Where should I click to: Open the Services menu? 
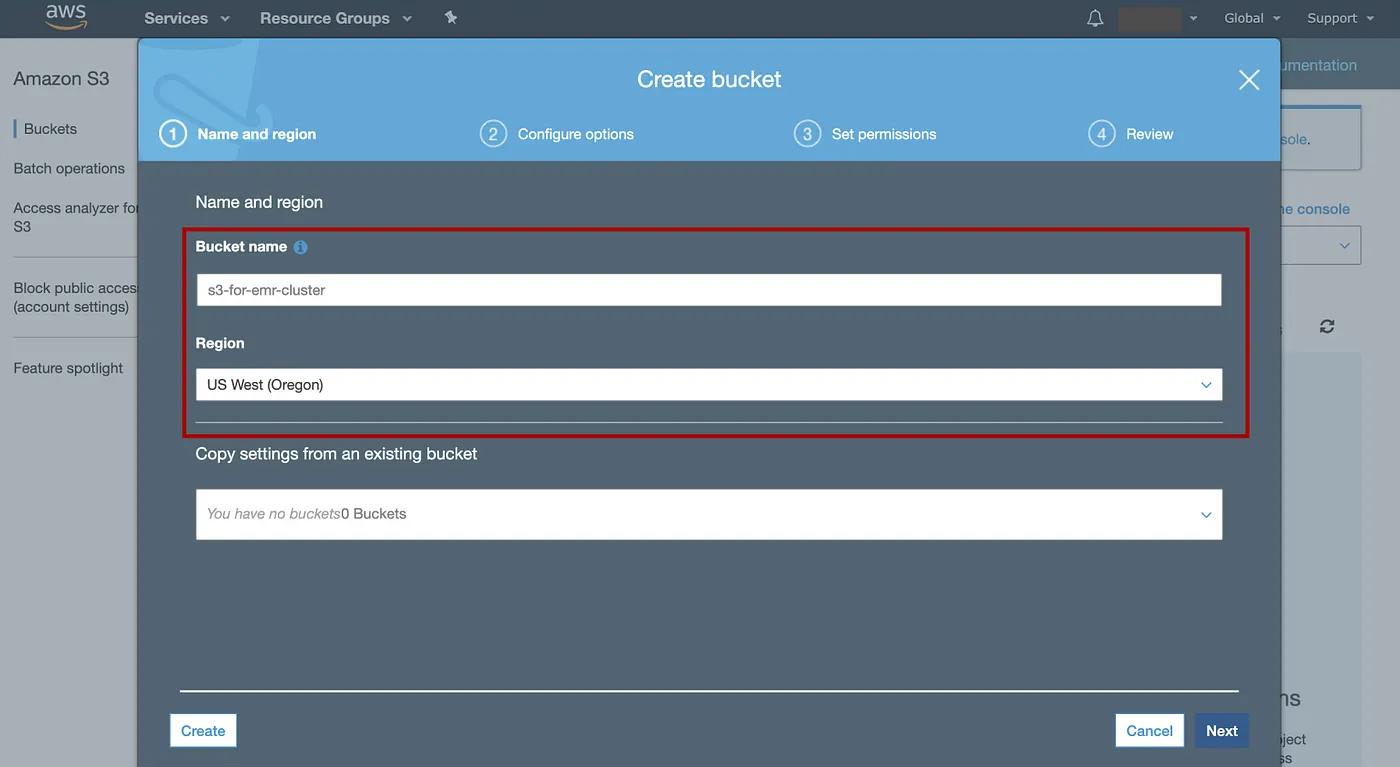[x=187, y=18]
